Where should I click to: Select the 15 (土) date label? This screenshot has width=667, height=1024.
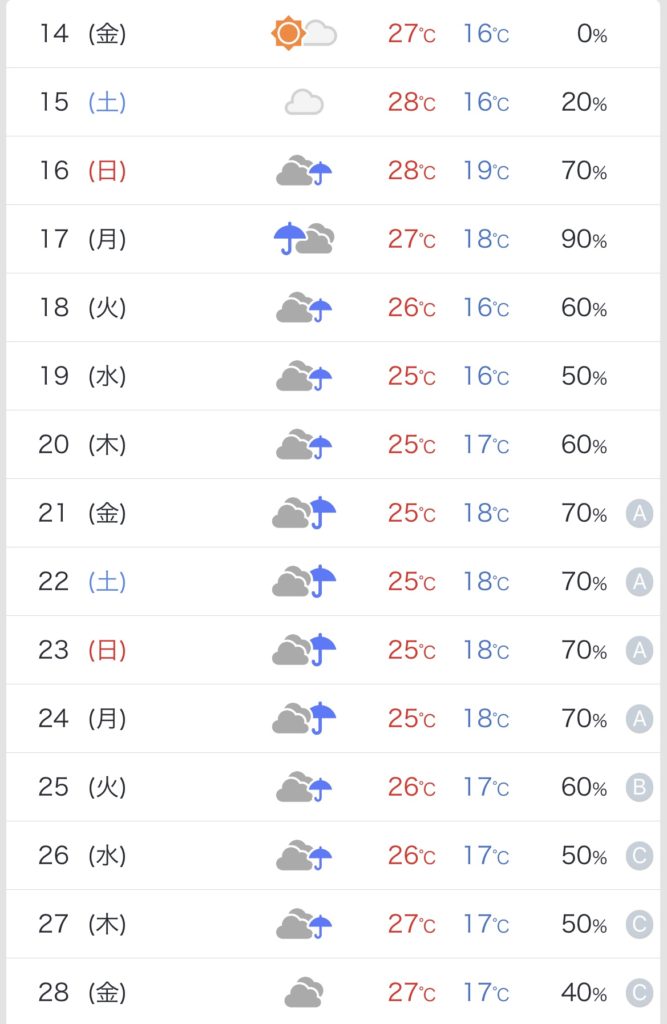click(x=82, y=103)
